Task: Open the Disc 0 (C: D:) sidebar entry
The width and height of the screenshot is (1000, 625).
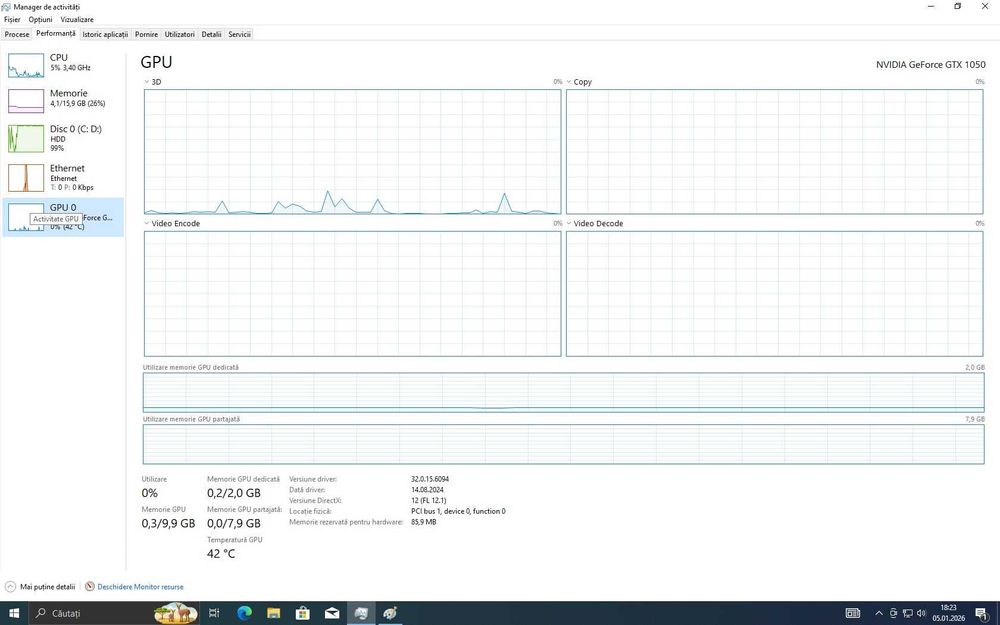Action: click(62, 138)
